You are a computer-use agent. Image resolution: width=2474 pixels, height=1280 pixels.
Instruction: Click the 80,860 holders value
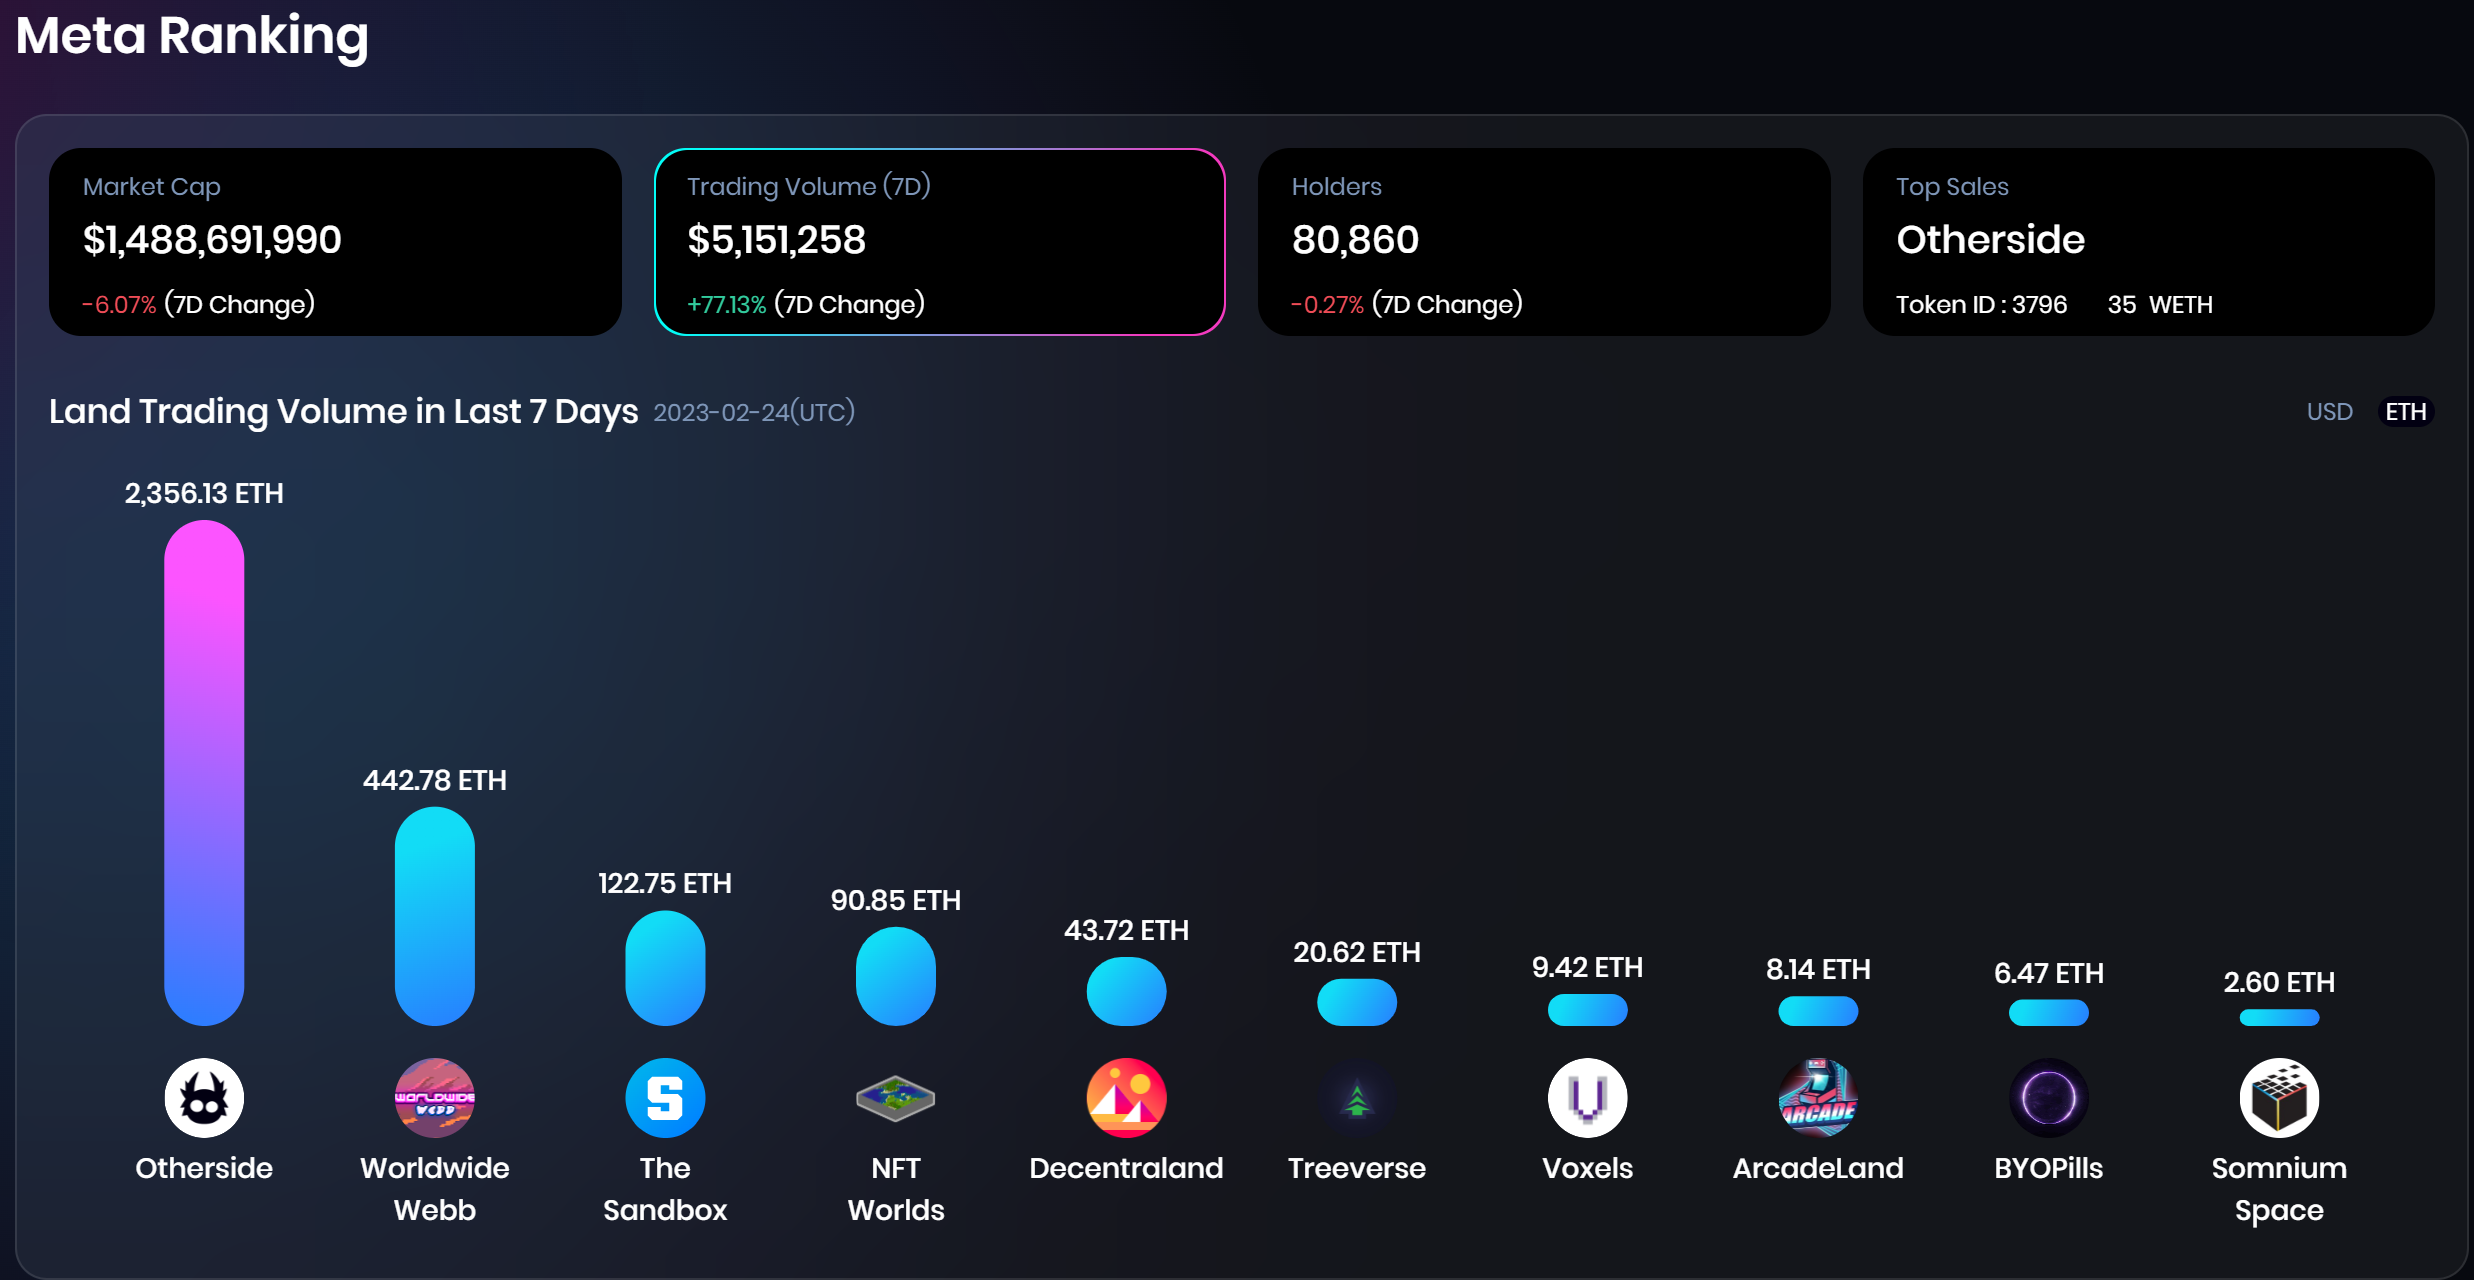pyautogui.click(x=1355, y=240)
